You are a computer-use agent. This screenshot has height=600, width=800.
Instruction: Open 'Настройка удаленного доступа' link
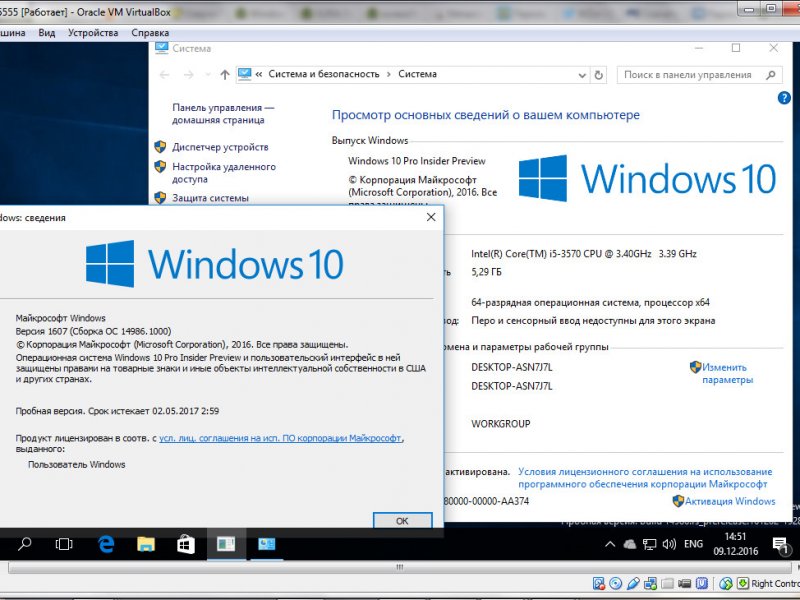tap(223, 172)
